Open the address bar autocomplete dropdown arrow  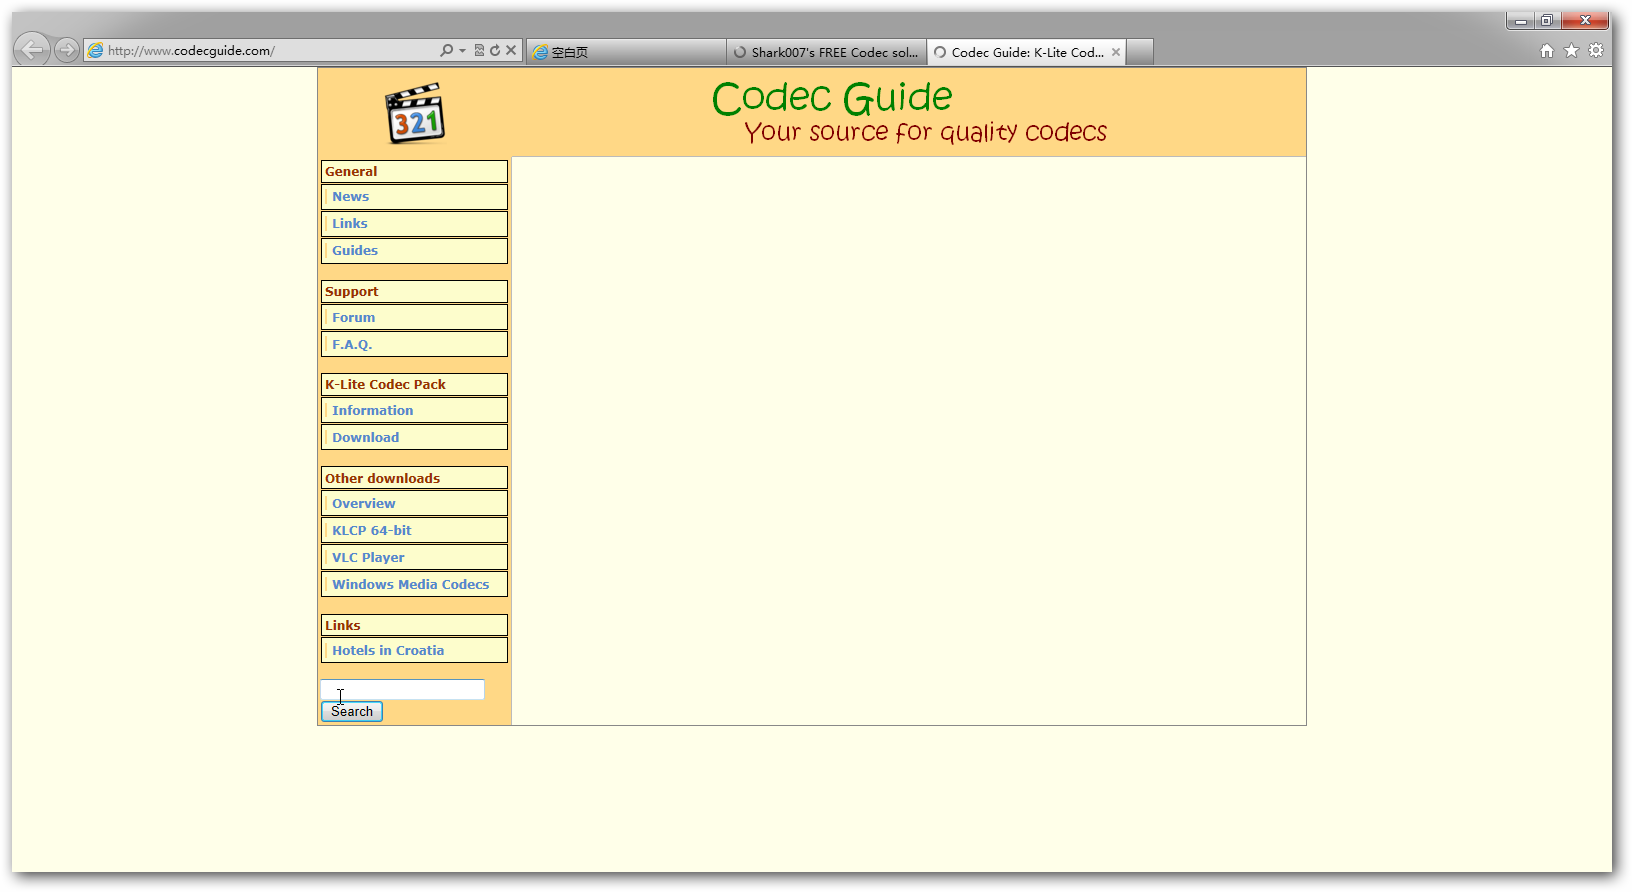462,50
